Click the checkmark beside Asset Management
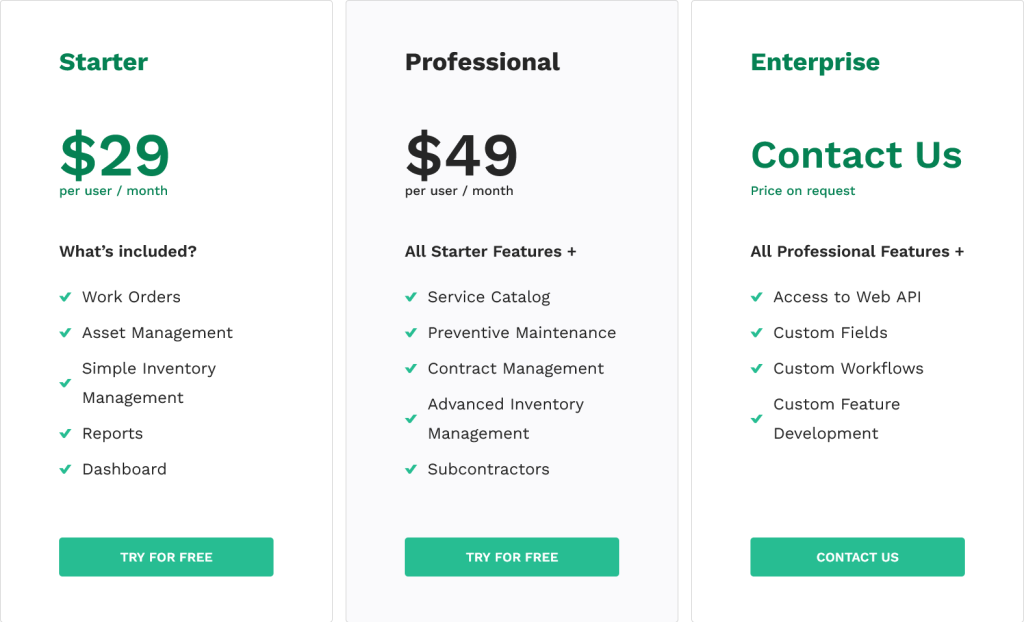This screenshot has width=1024, height=622. click(65, 333)
